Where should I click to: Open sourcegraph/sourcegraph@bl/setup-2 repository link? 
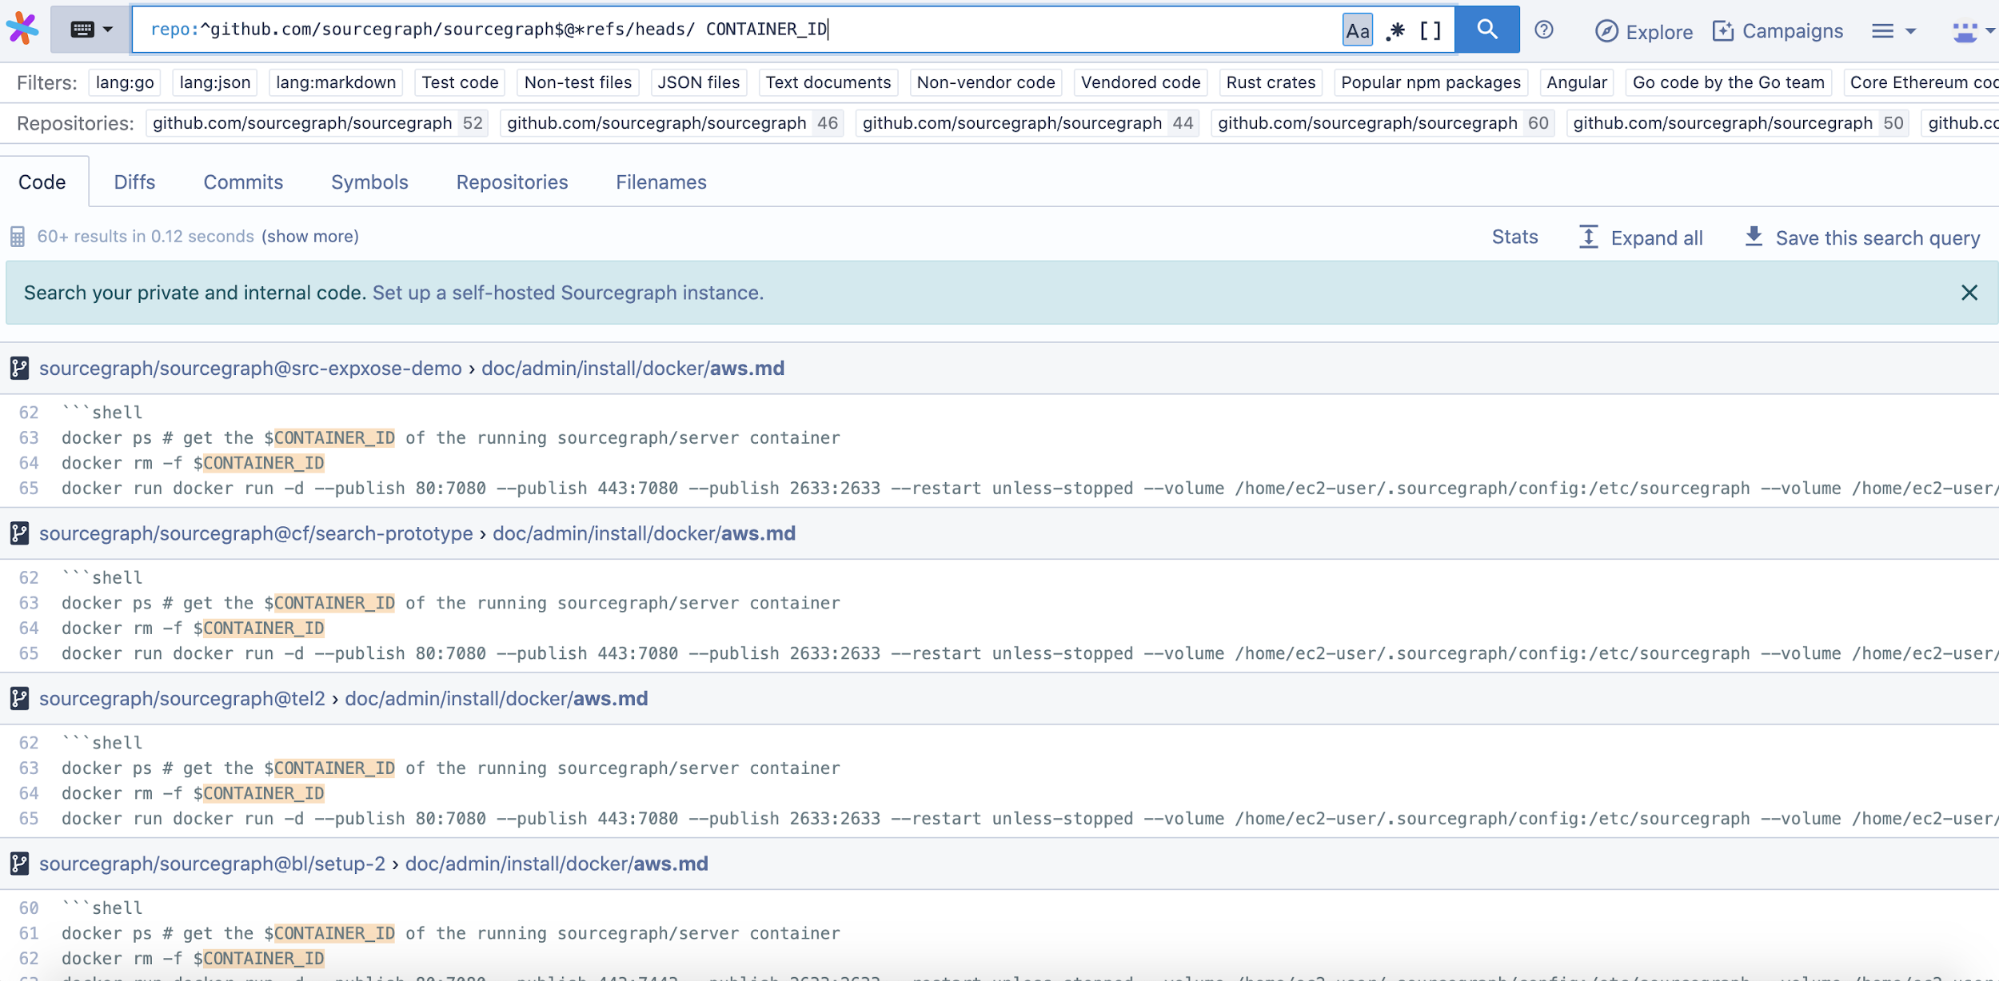pyautogui.click(x=212, y=864)
